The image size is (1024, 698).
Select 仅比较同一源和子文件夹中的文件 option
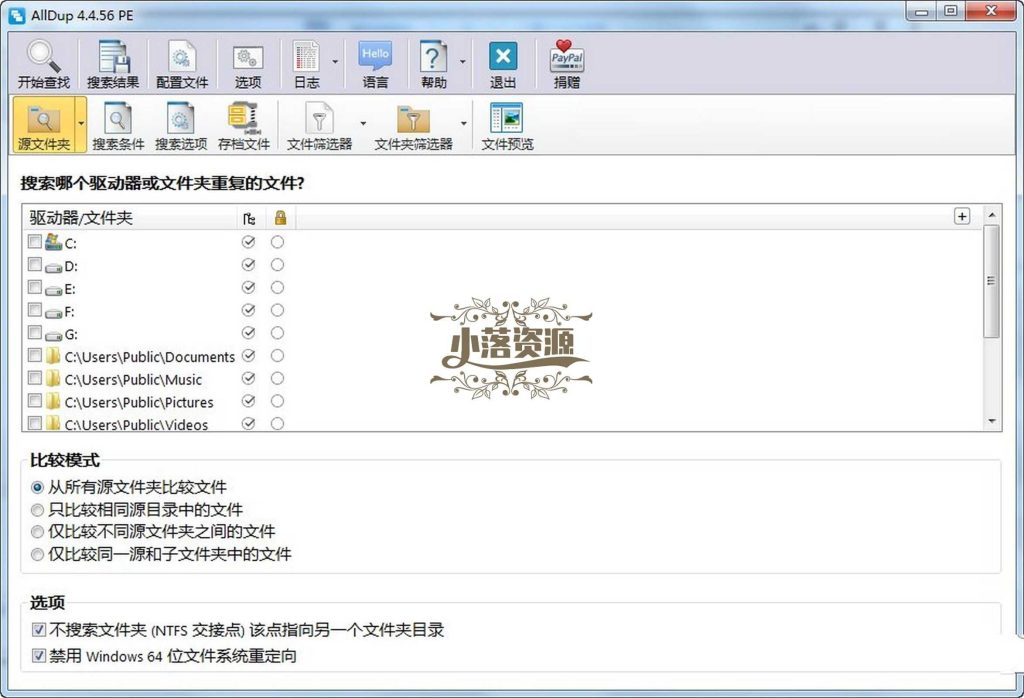pos(37,554)
